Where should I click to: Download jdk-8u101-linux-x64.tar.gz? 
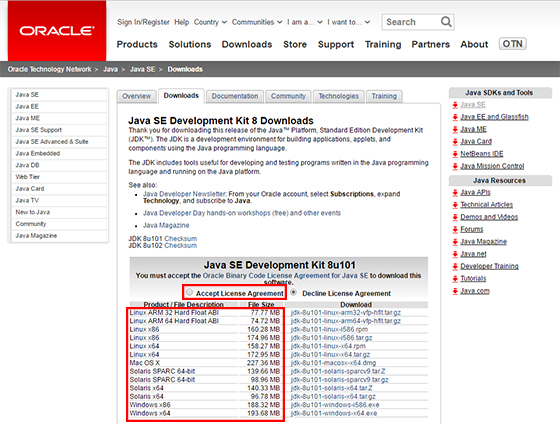[x=330, y=355]
